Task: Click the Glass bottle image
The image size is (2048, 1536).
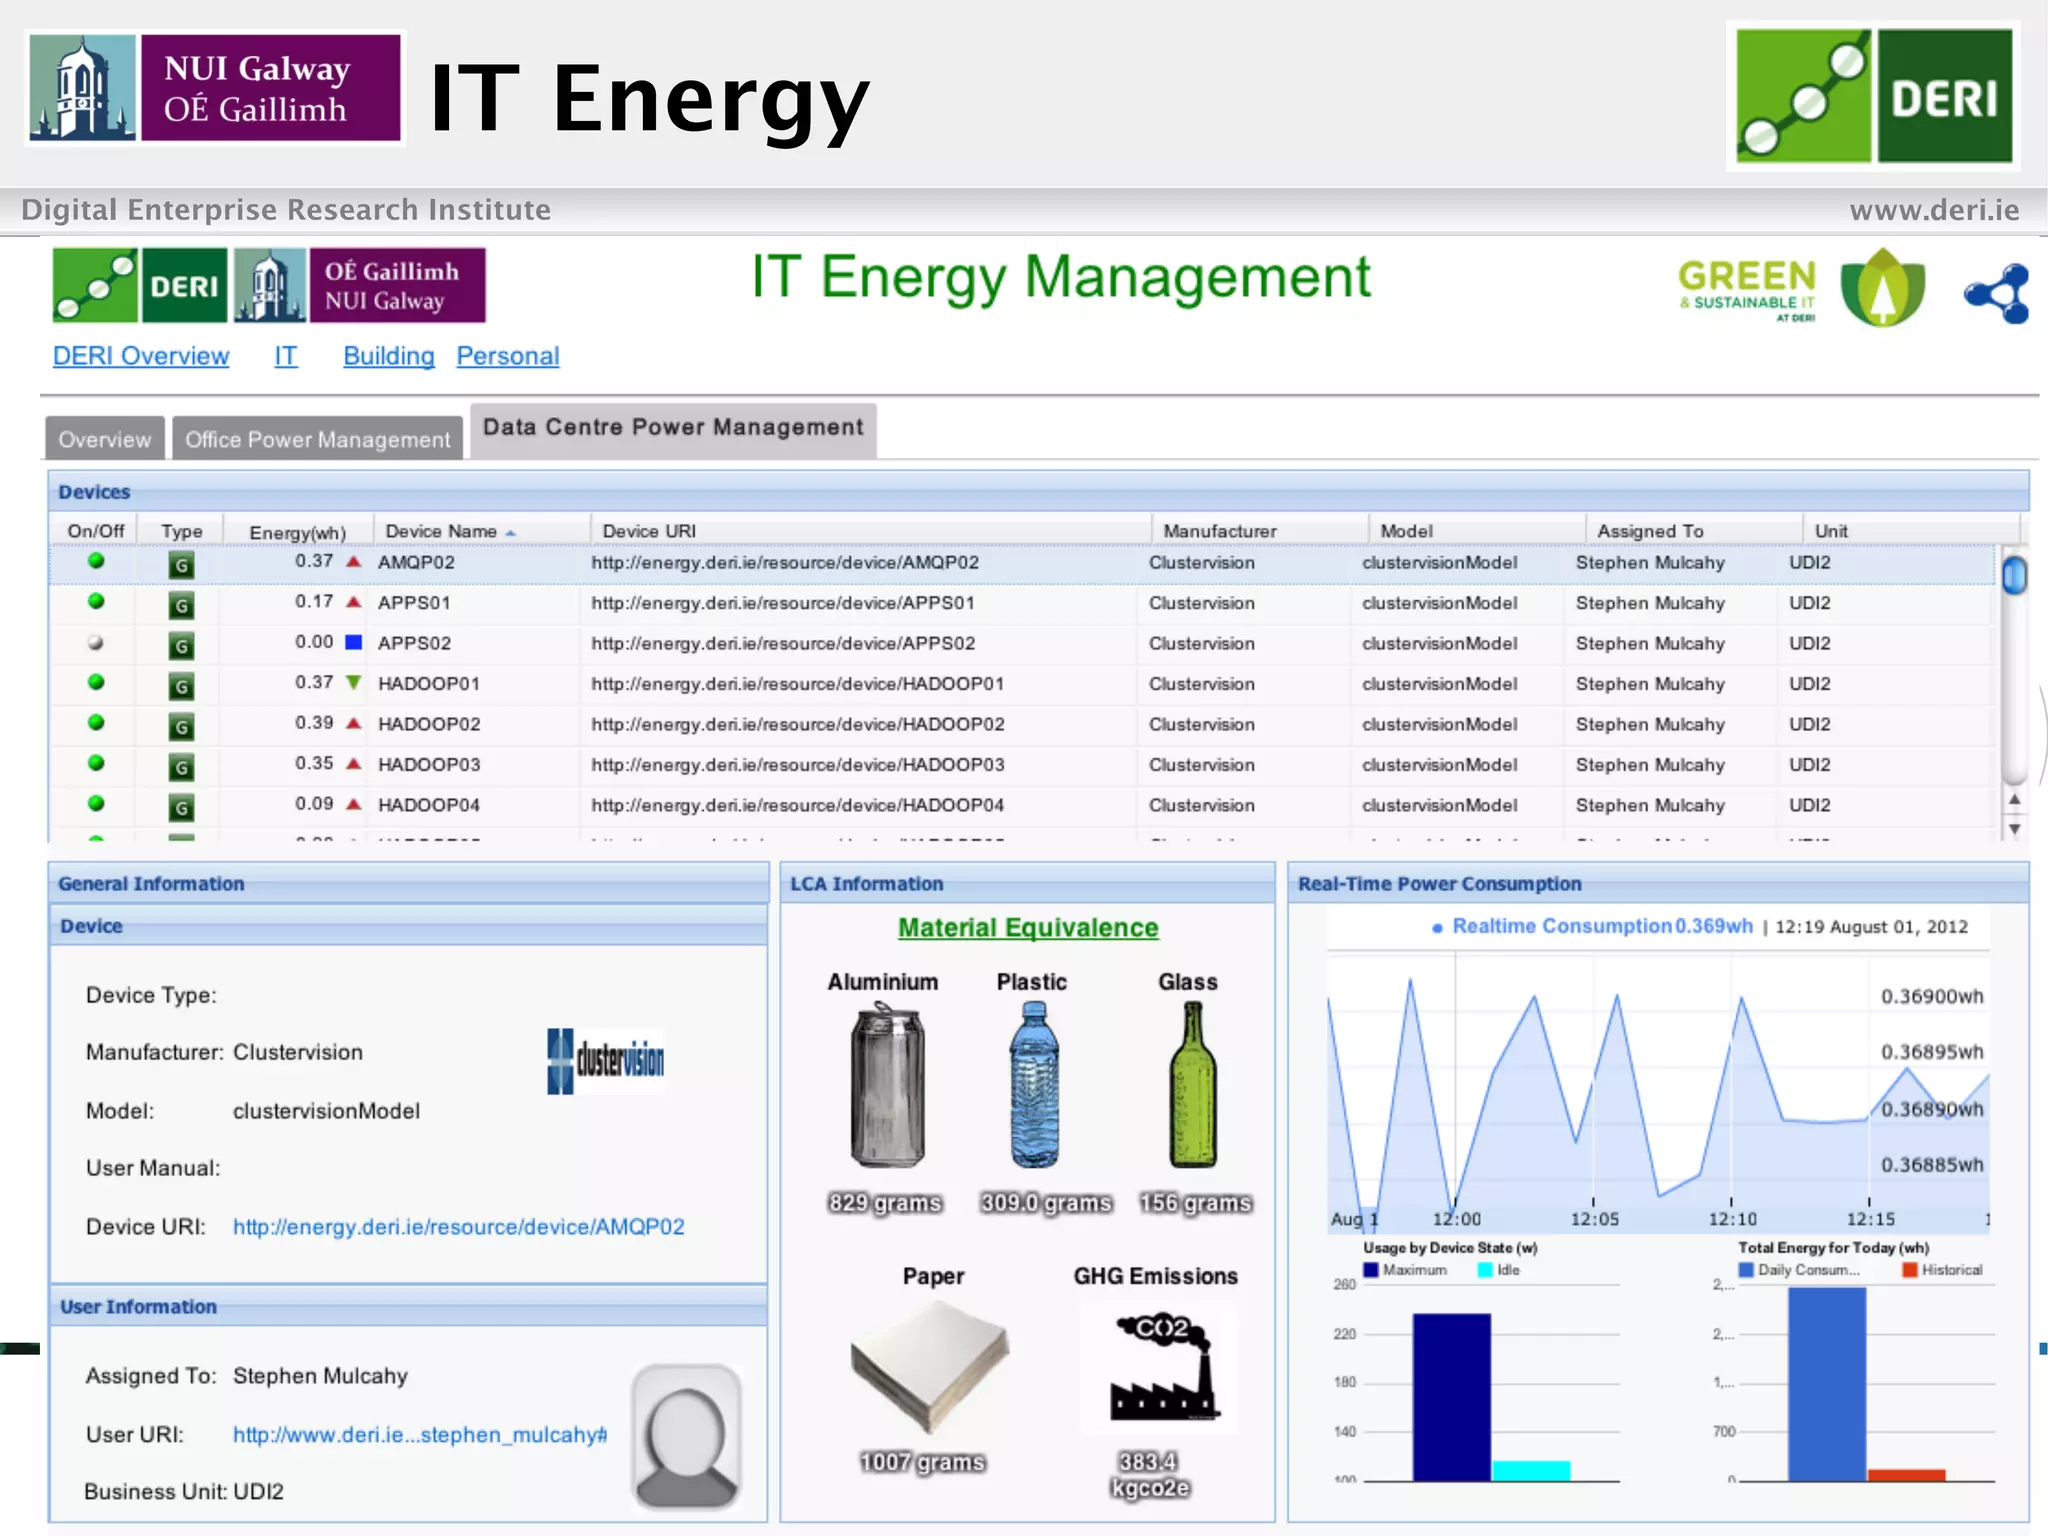Action: click(x=1193, y=1085)
